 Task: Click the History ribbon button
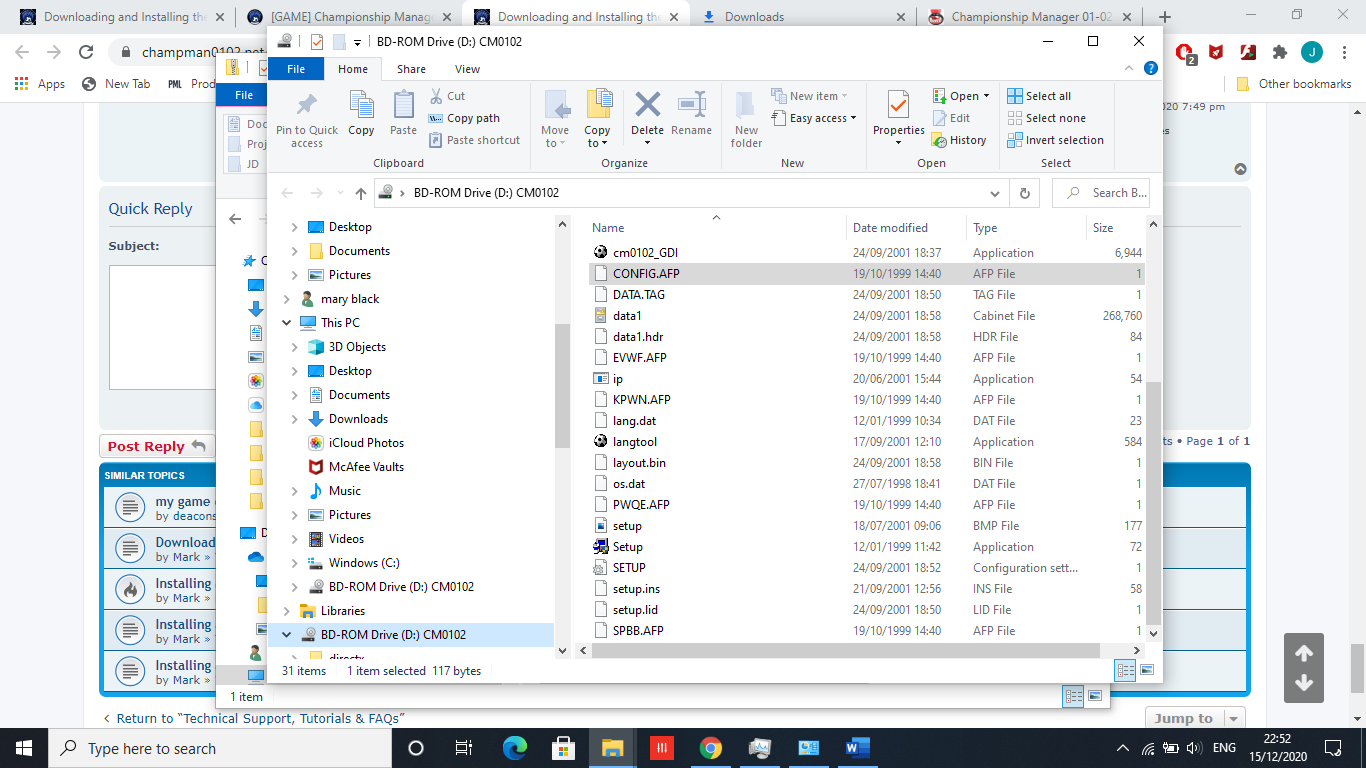[959, 140]
